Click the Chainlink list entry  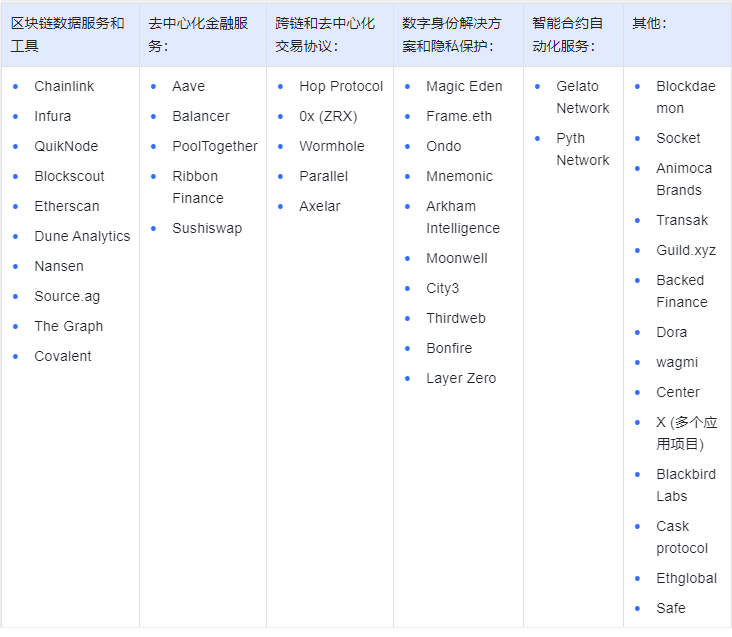pos(64,86)
